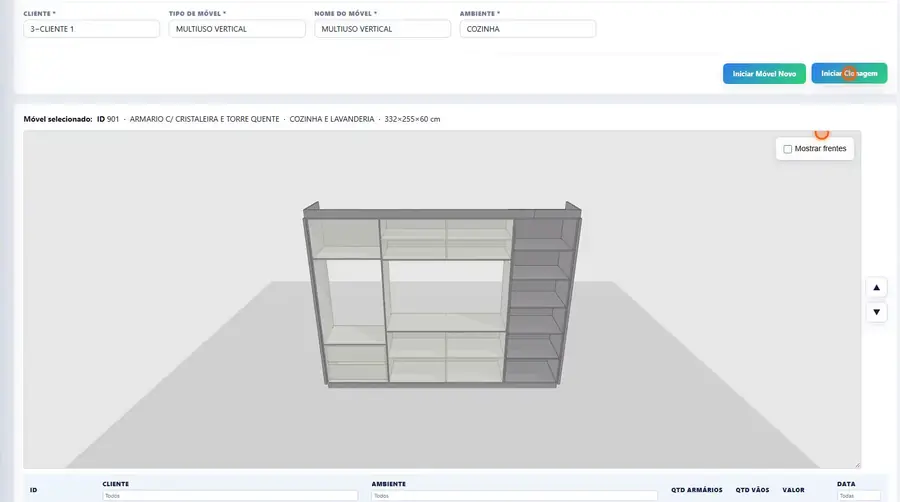This screenshot has height=502, width=900.
Task: Click the viewer resize handle corner
Action: click(x=858, y=465)
